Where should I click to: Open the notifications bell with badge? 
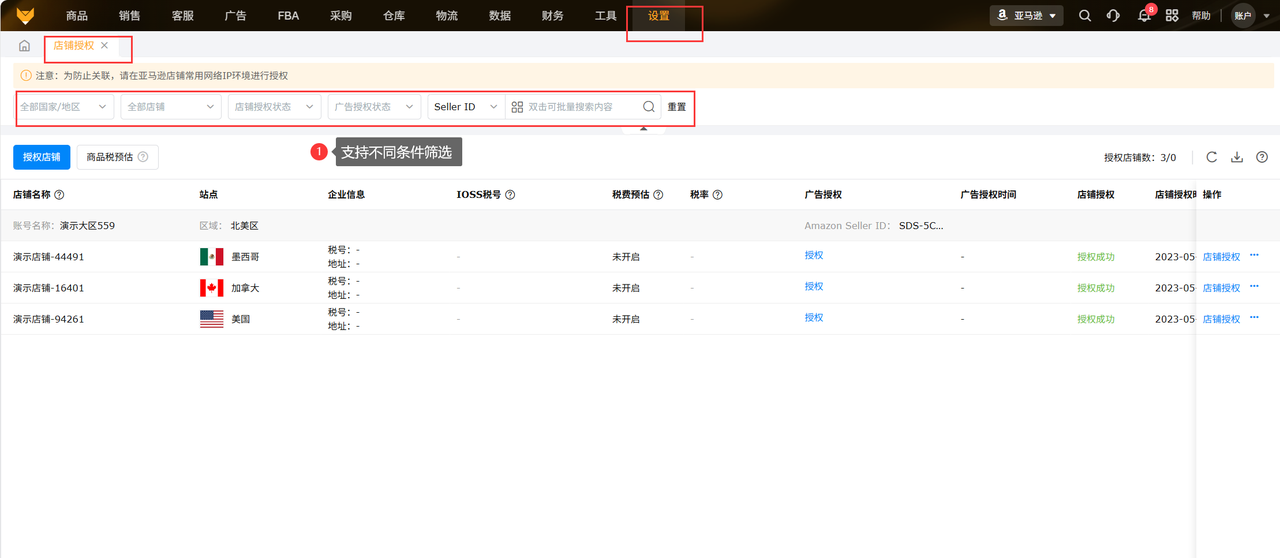[x=1145, y=16]
